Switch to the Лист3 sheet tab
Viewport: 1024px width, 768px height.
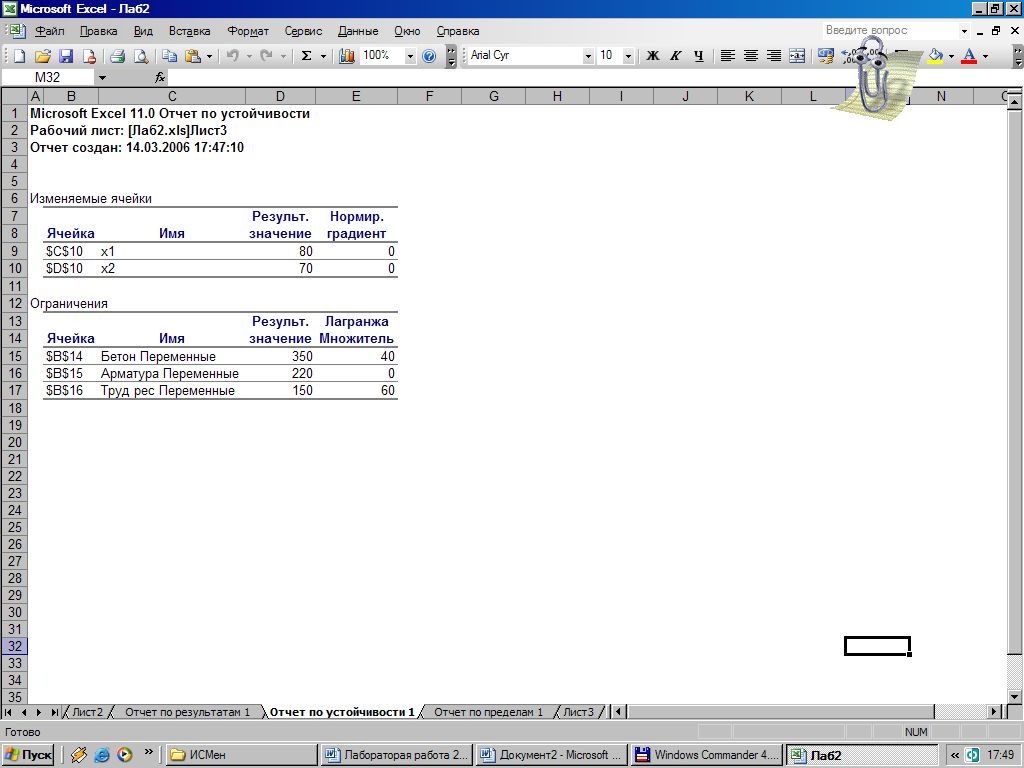coord(579,712)
